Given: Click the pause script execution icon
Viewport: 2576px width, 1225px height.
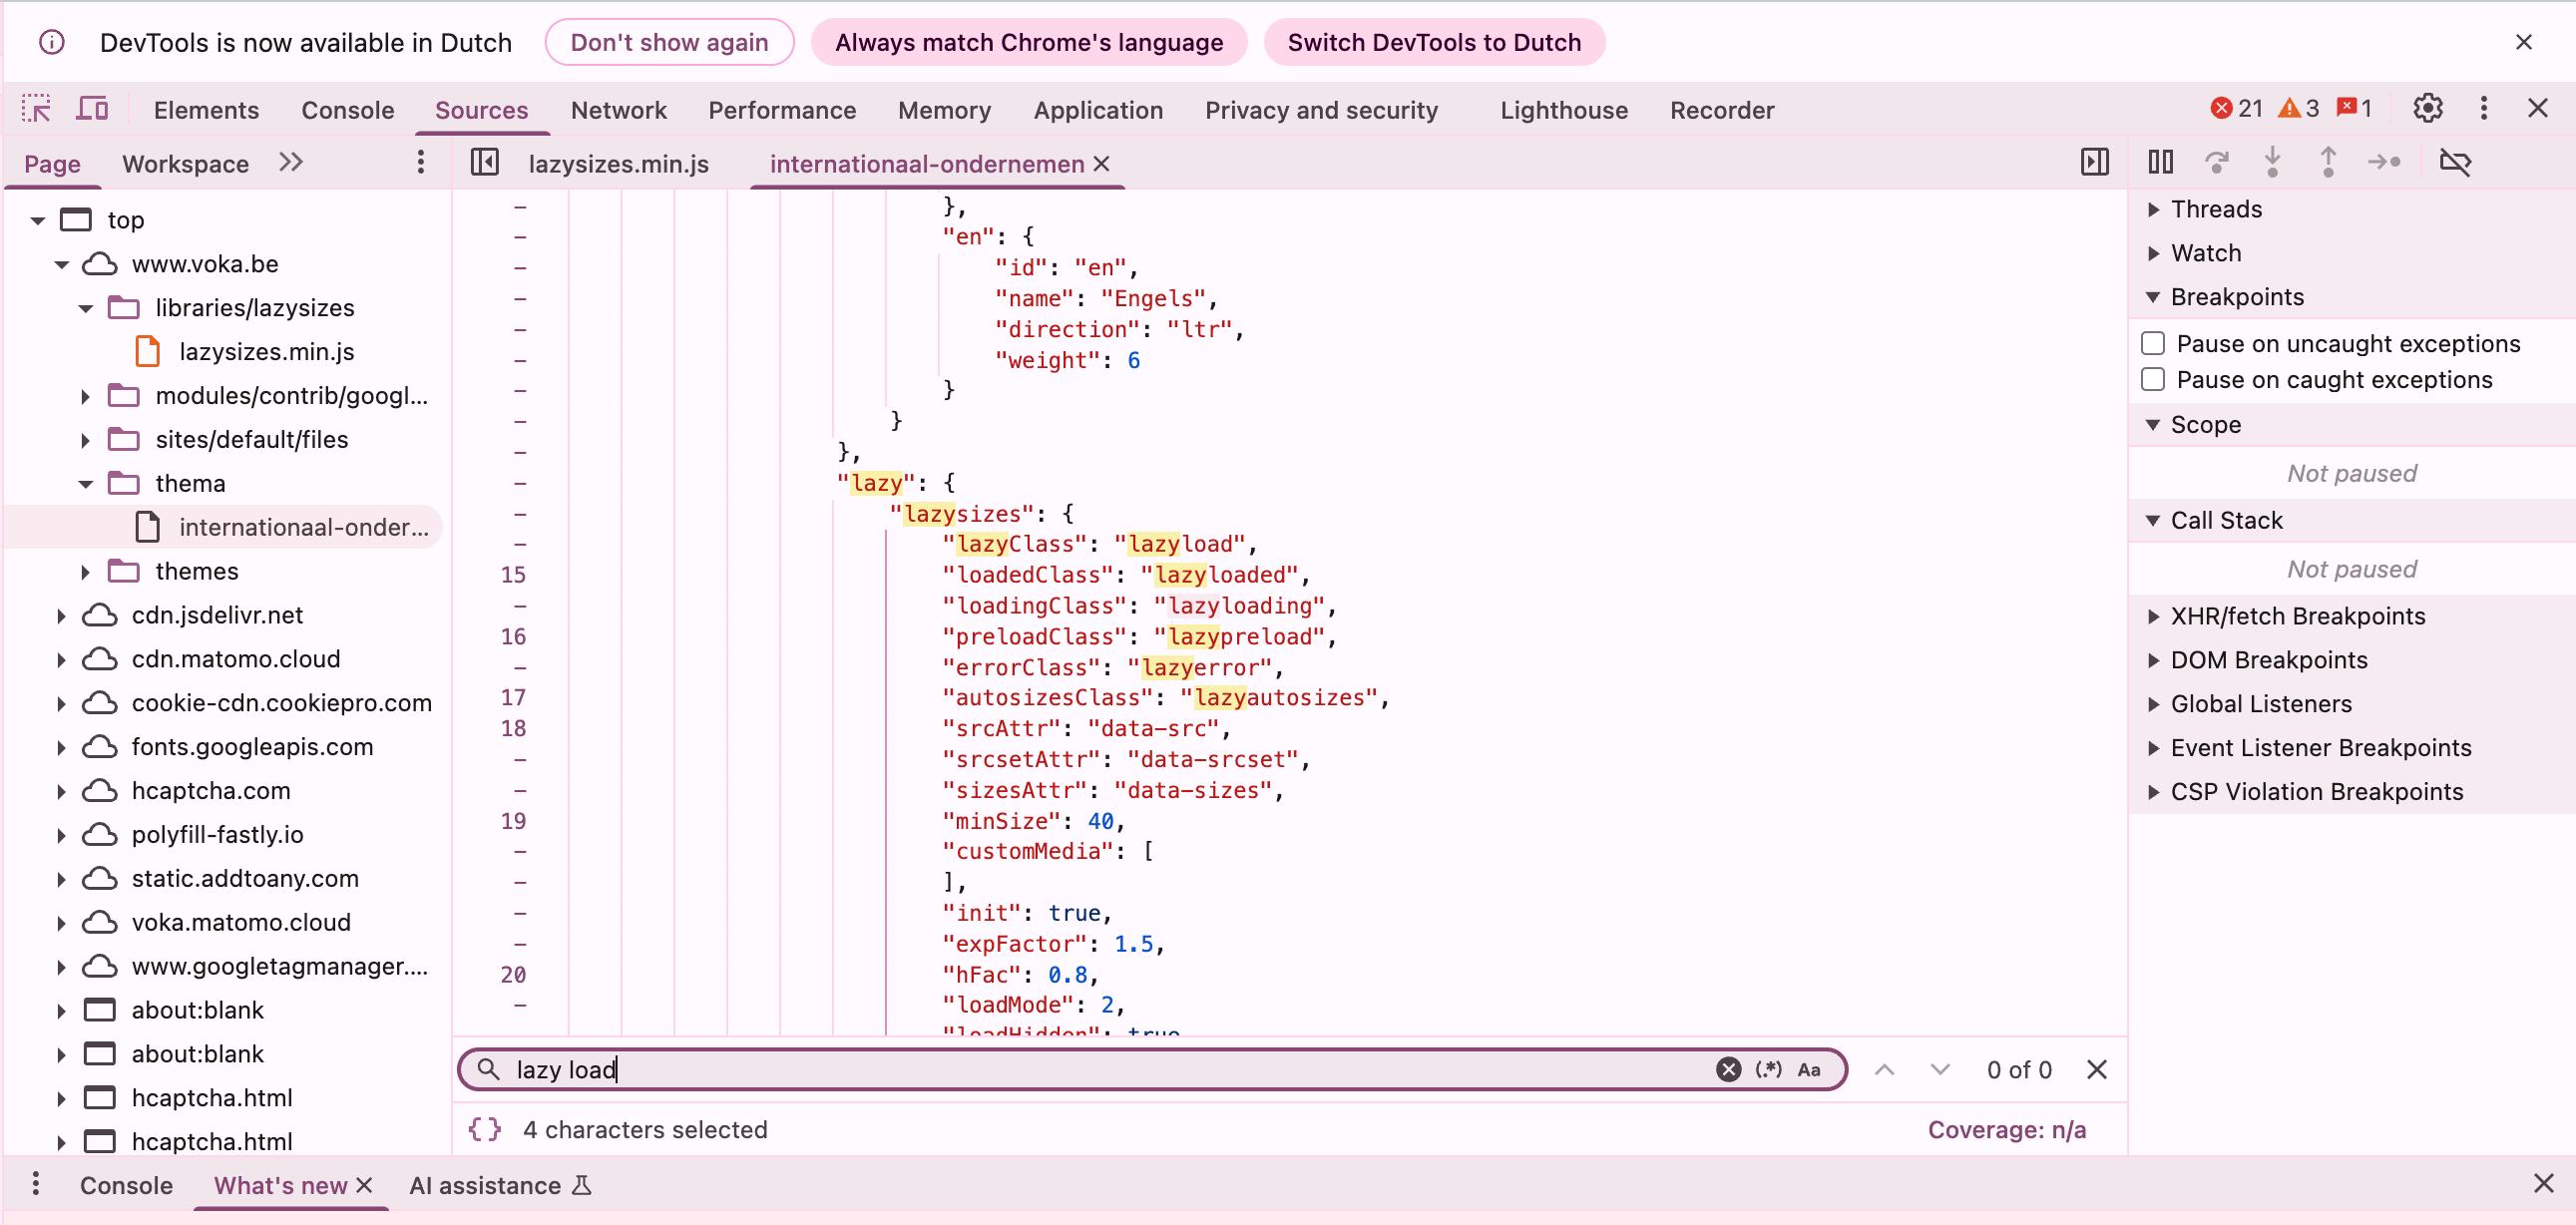Looking at the screenshot, I should [2160, 162].
